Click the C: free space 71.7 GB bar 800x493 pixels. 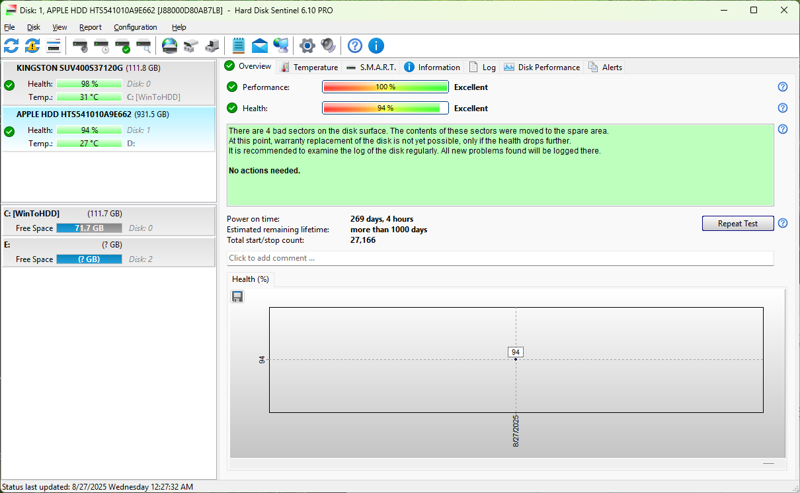(x=89, y=228)
